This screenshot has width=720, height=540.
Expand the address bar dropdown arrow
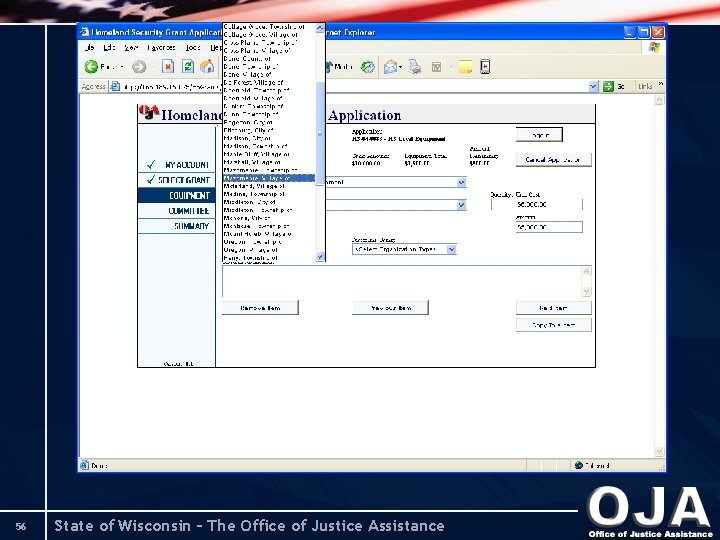coord(593,86)
